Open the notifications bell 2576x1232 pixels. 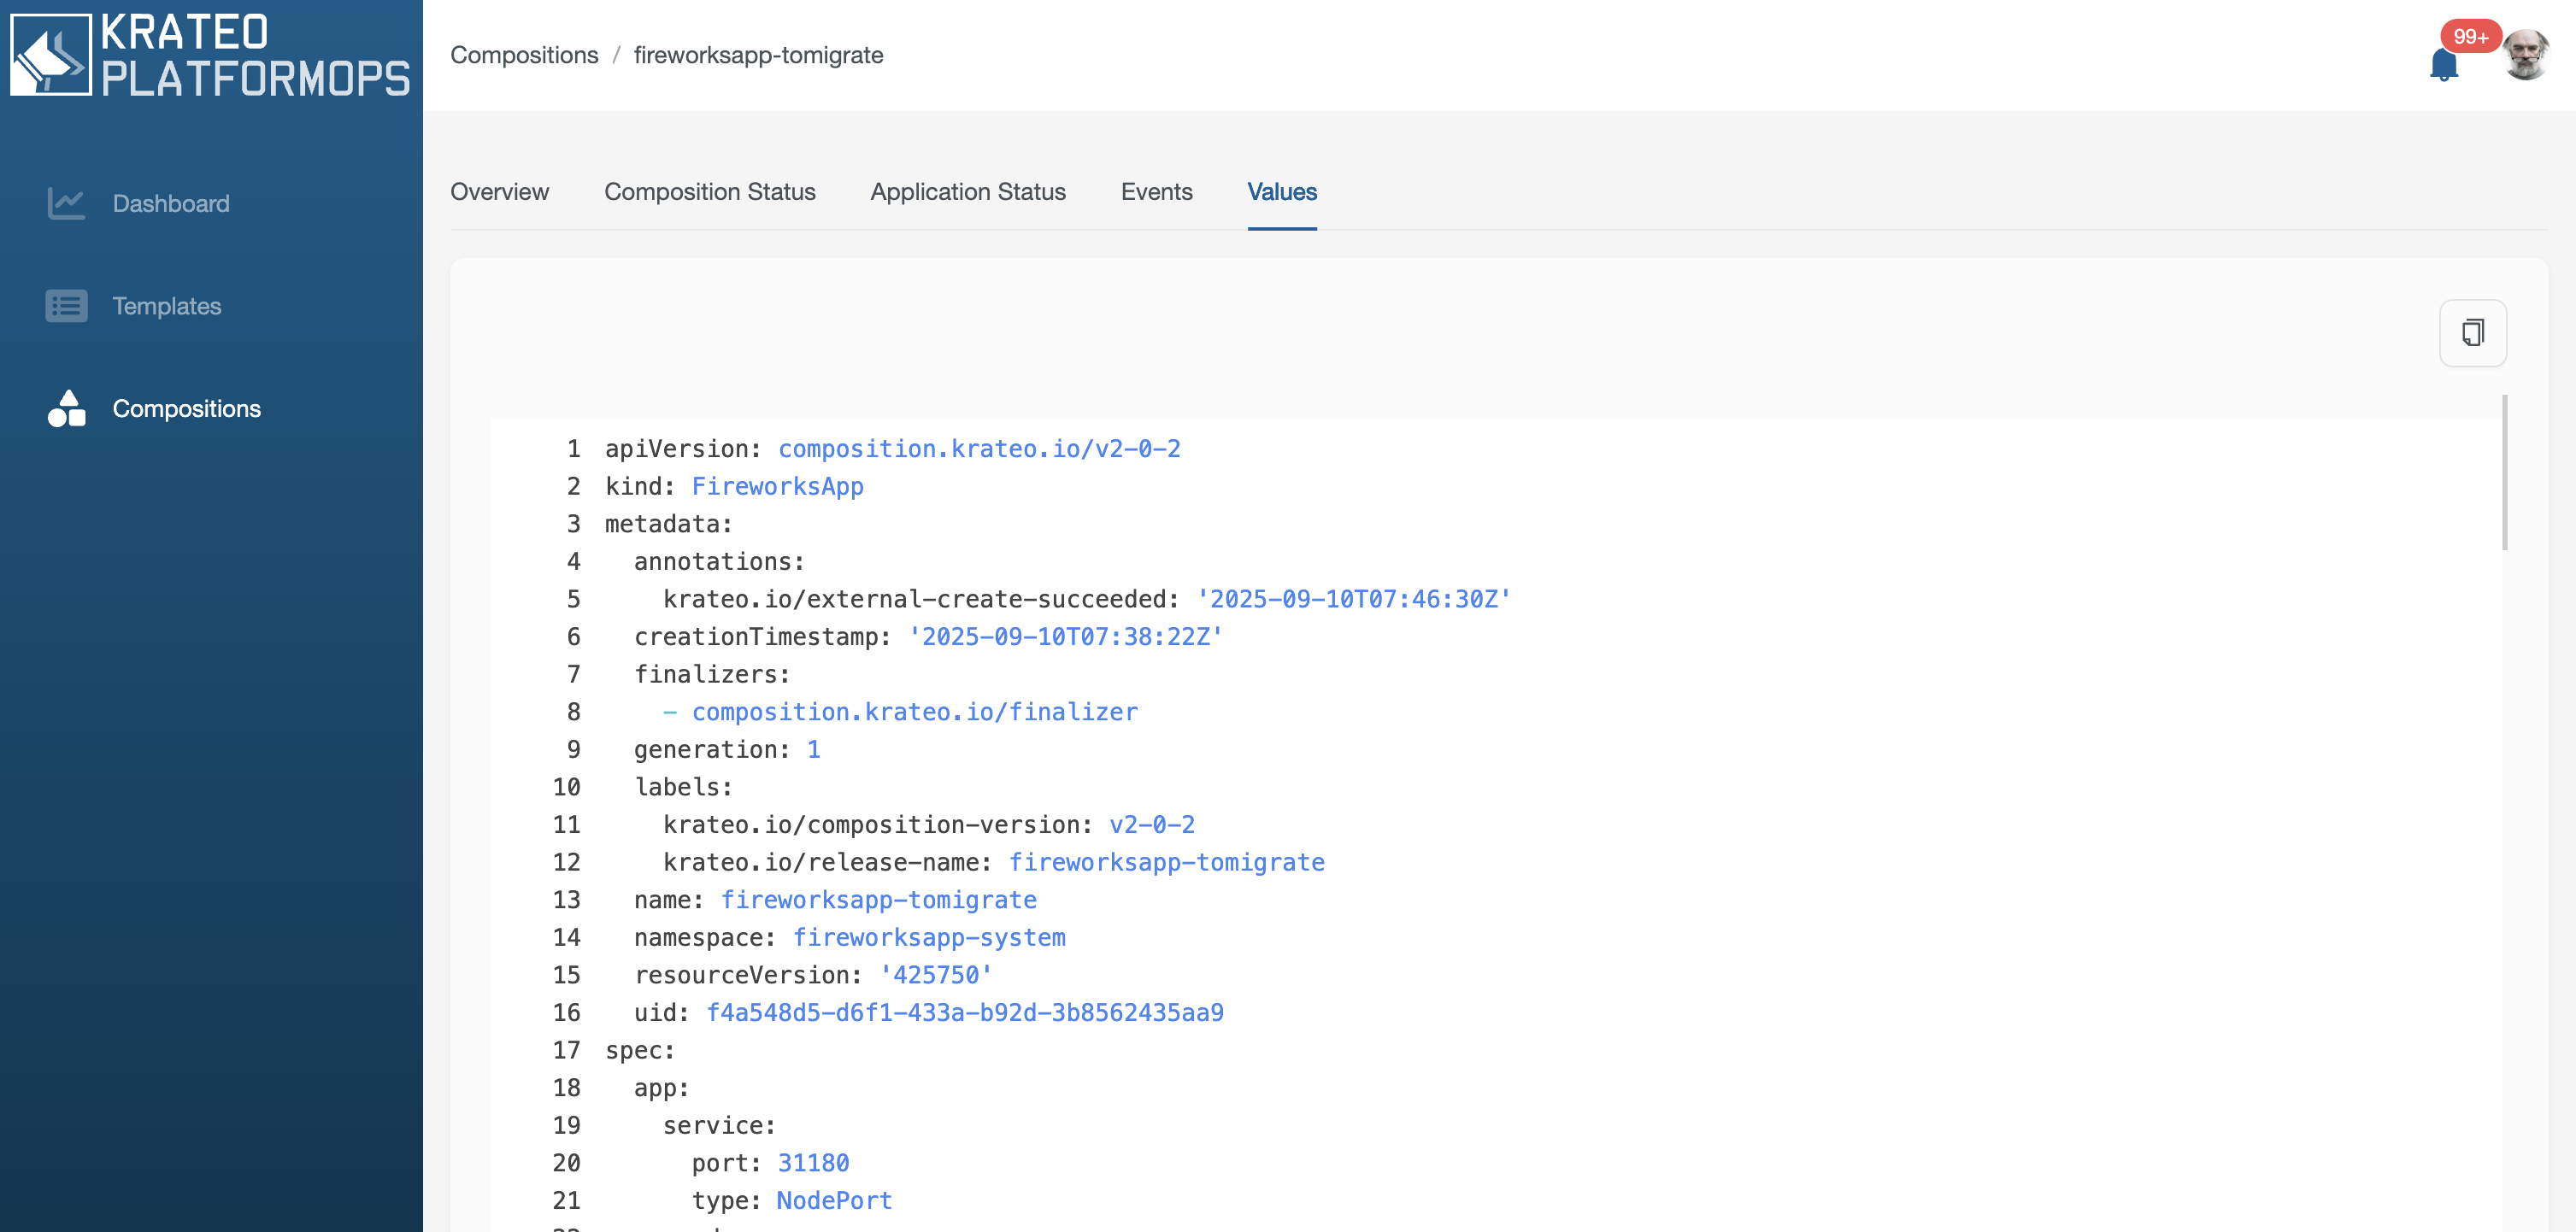coord(2443,64)
